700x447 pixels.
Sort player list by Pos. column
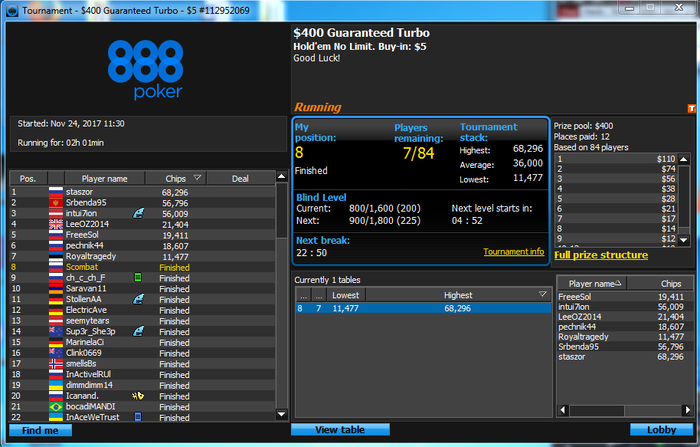(x=28, y=179)
